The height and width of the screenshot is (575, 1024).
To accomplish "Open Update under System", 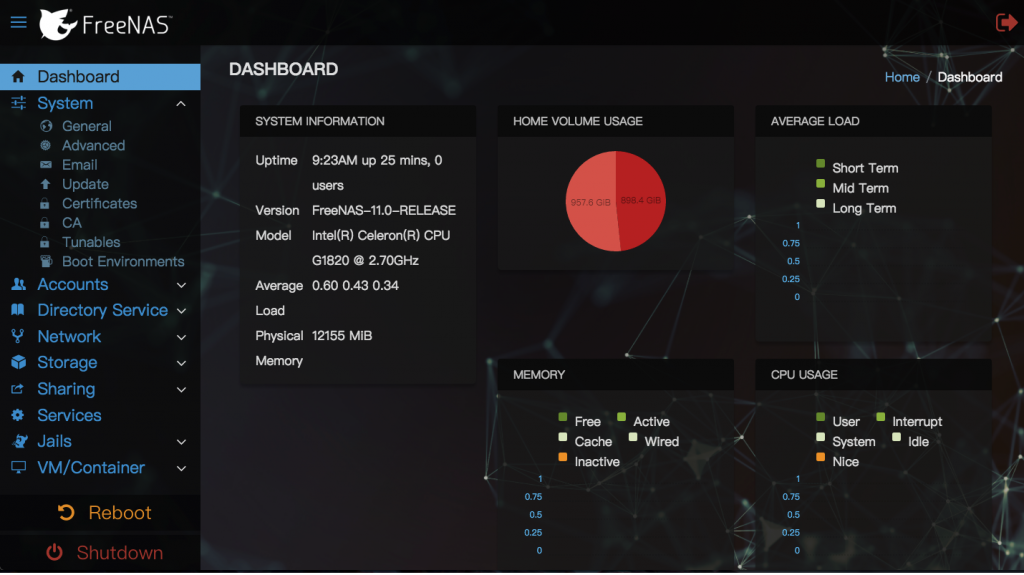I will pyautogui.click(x=85, y=184).
